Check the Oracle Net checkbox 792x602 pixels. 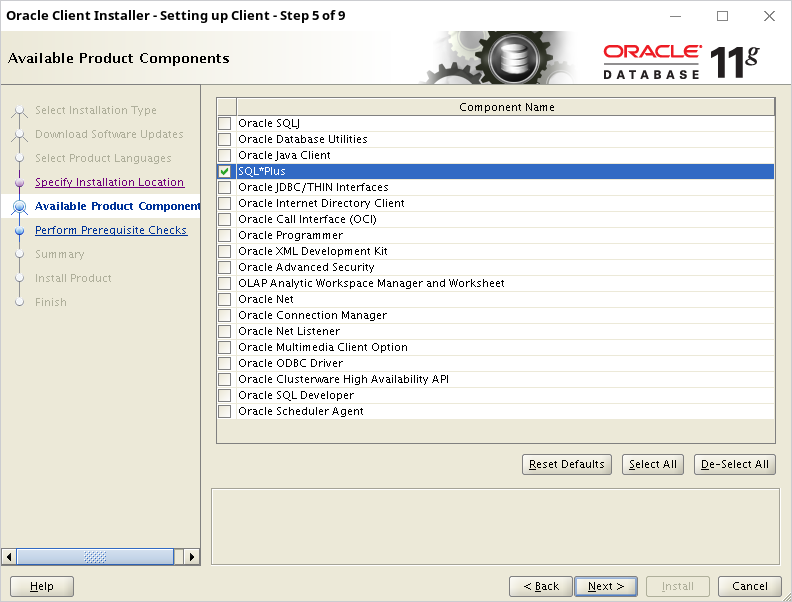coord(224,299)
